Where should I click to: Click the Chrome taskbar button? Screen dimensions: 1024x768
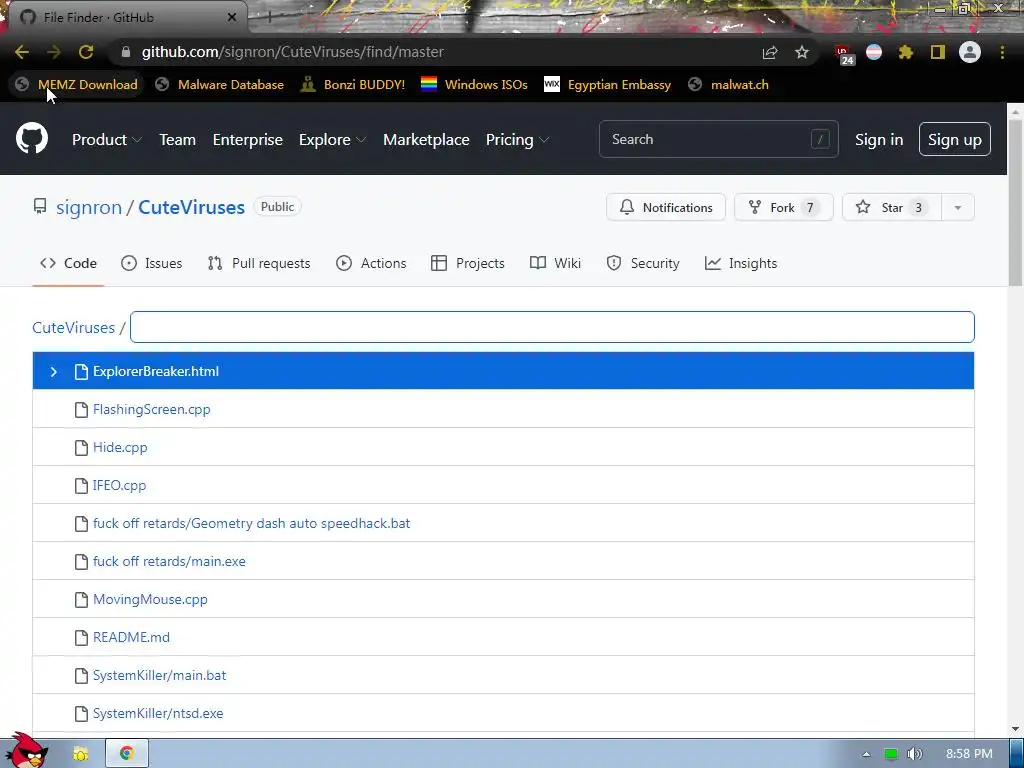point(127,753)
